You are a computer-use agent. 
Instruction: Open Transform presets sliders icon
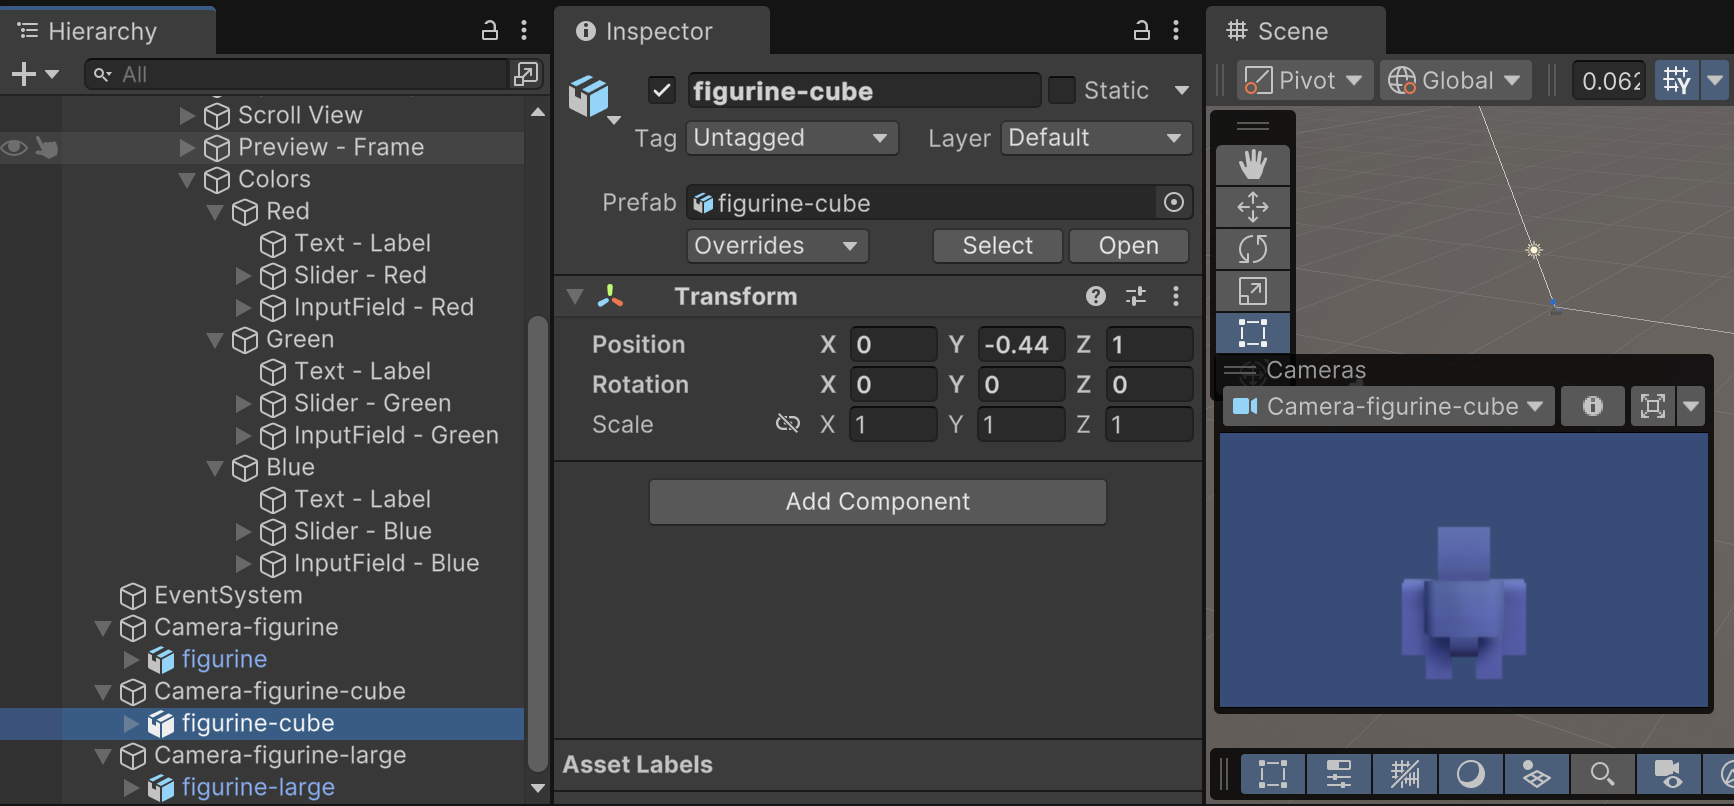[1136, 296]
